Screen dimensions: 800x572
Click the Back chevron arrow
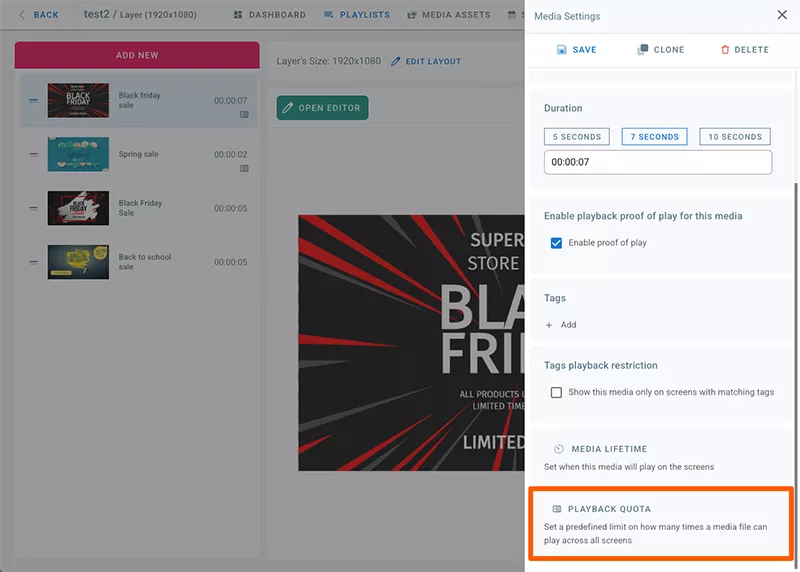click(22, 15)
